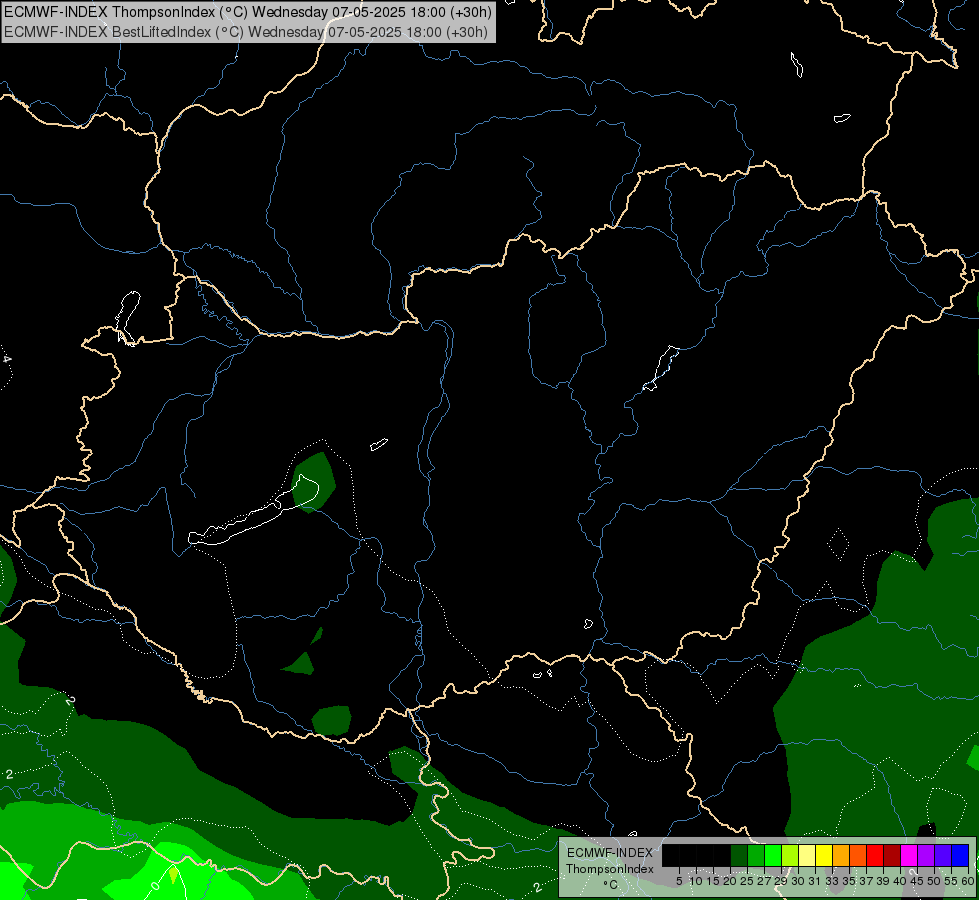Click legend scale value 37
Image resolution: width=979 pixels, height=900 pixels.
tap(866, 881)
